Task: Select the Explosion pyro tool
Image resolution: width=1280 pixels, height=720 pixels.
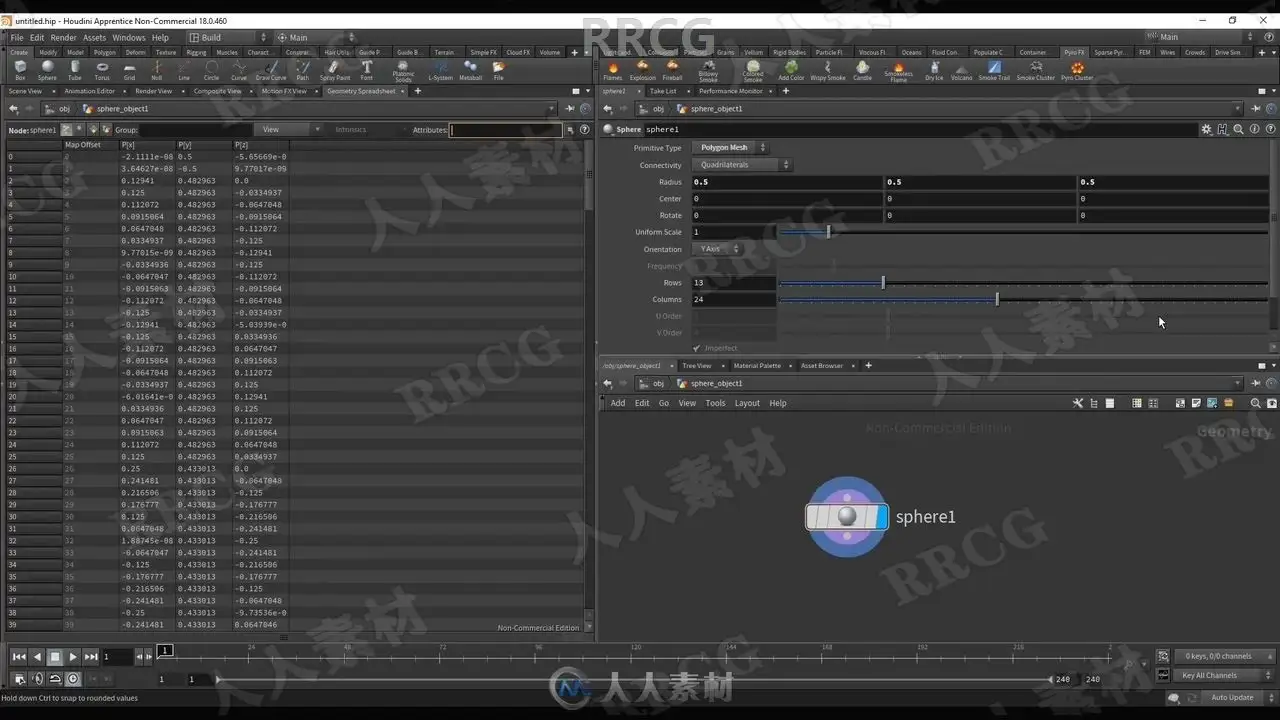Action: [643, 70]
